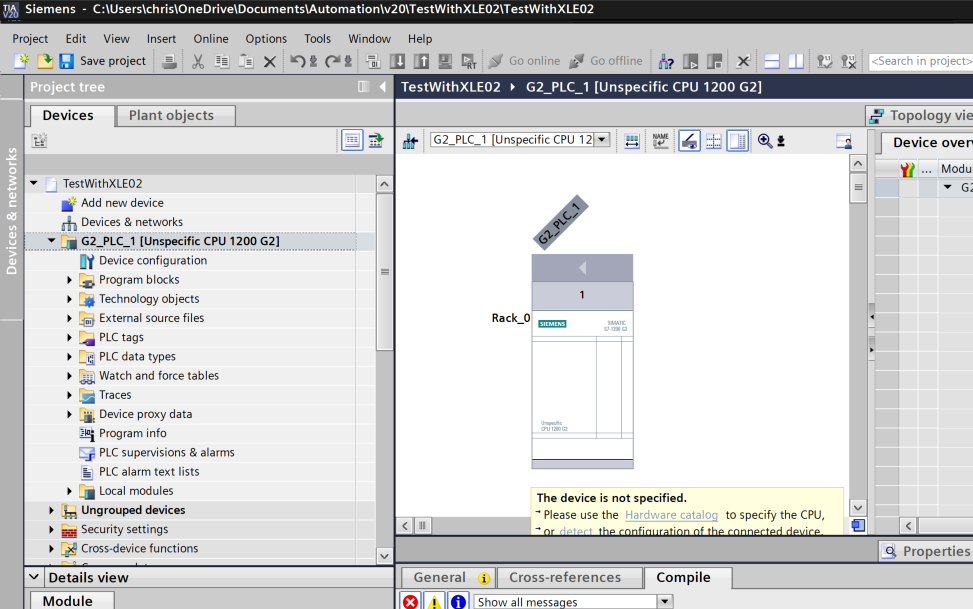The width and height of the screenshot is (973, 609).
Task: Click the Save project button
Action: (104, 61)
